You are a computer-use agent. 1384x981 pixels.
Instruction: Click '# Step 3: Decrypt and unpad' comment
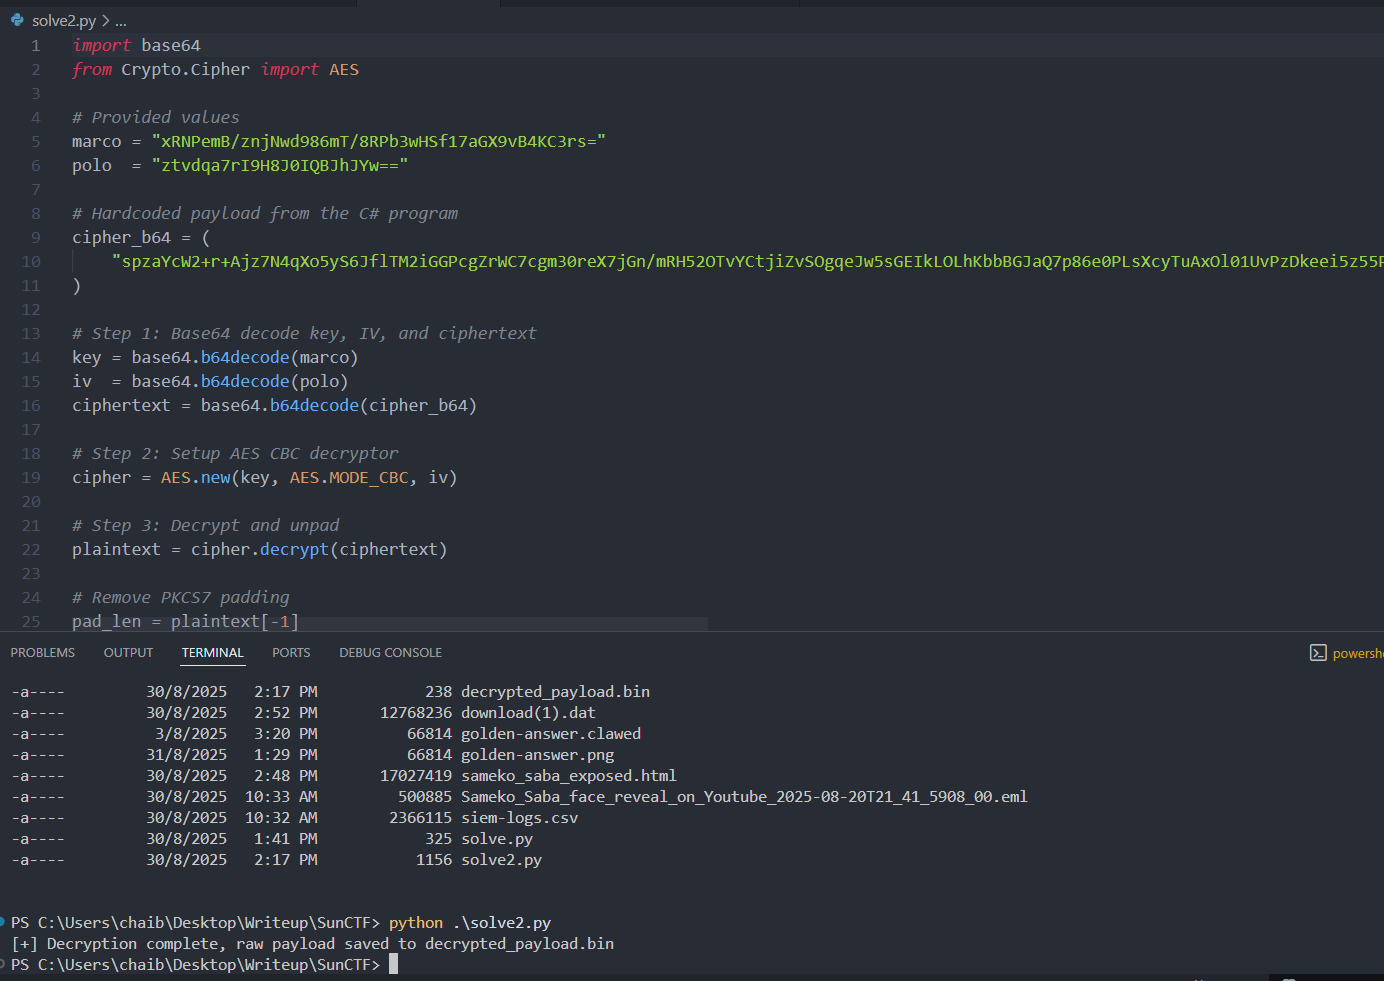coord(206,526)
